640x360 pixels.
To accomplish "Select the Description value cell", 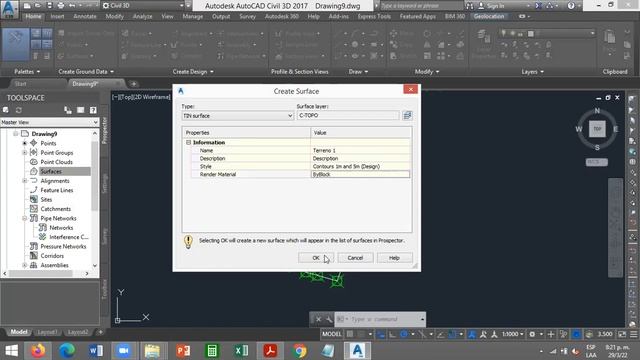I will tap(361, 158).
